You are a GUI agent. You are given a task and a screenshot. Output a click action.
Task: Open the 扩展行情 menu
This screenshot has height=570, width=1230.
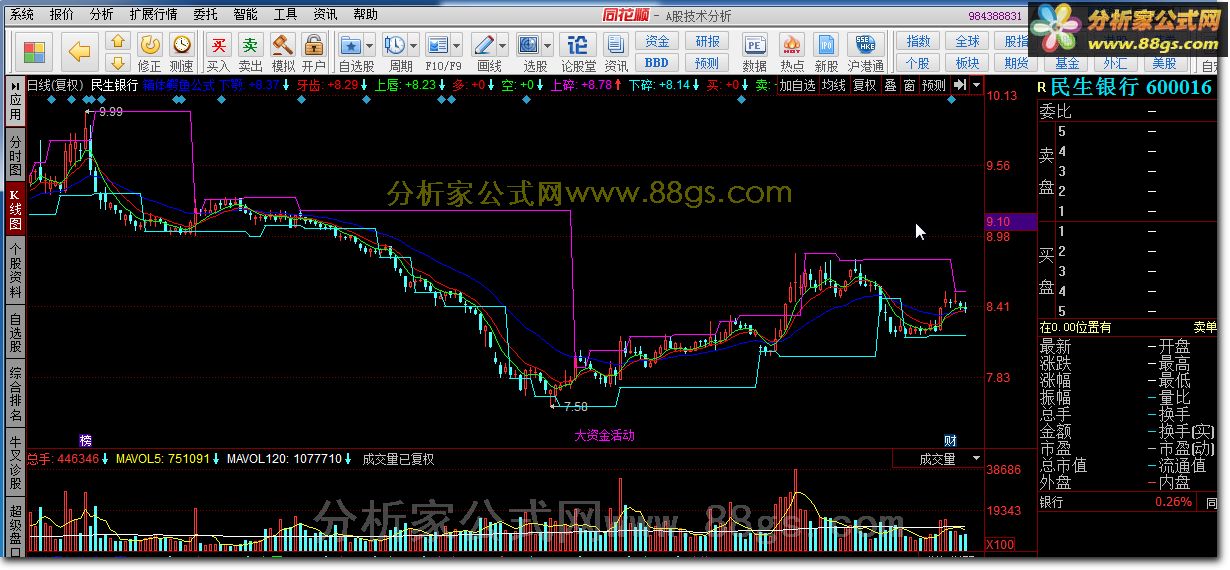coord(153,14)
